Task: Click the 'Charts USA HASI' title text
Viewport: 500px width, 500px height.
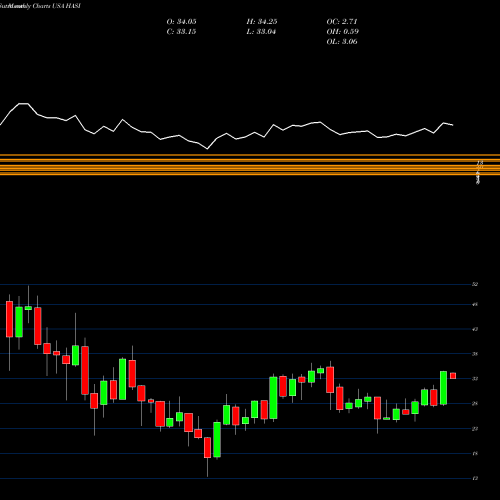Action: click(57, 6)
